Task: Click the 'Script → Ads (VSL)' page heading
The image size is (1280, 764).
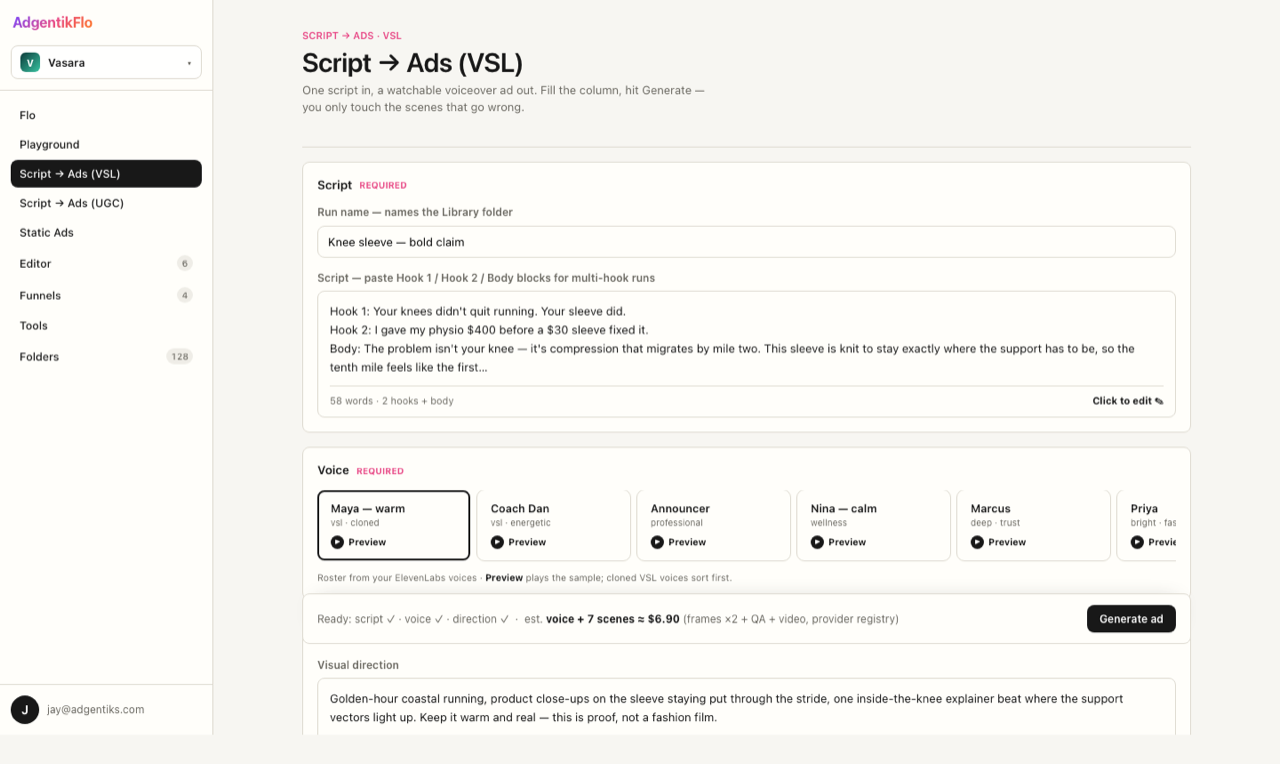Action: point(412,63)
